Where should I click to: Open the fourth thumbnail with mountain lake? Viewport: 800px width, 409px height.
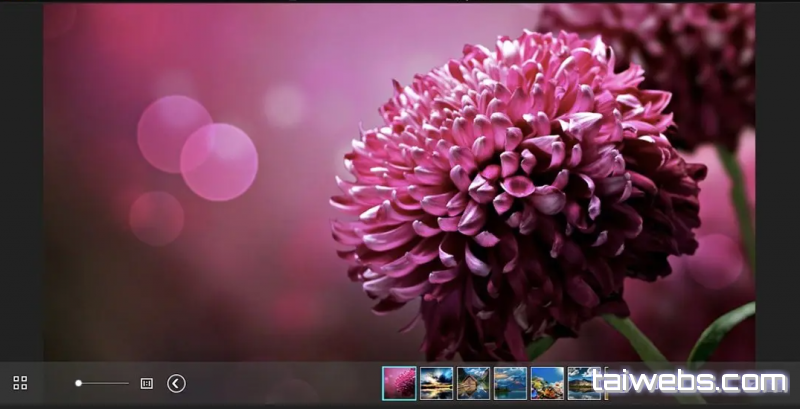510,383
